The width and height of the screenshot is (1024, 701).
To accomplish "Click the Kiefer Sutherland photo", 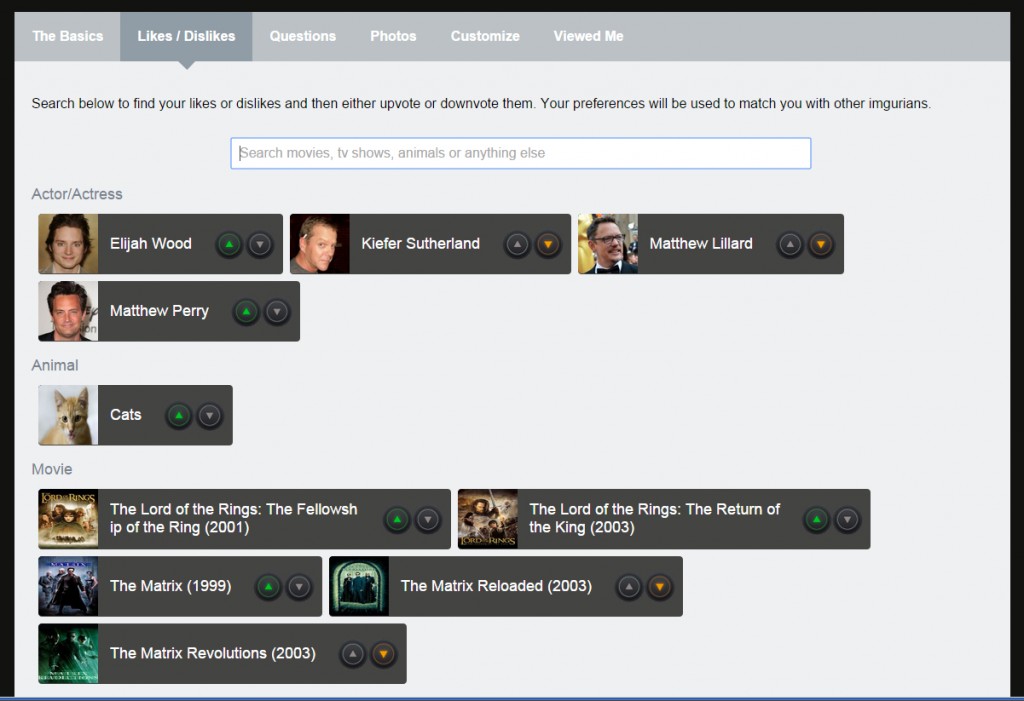I will (x=320, y=244).
